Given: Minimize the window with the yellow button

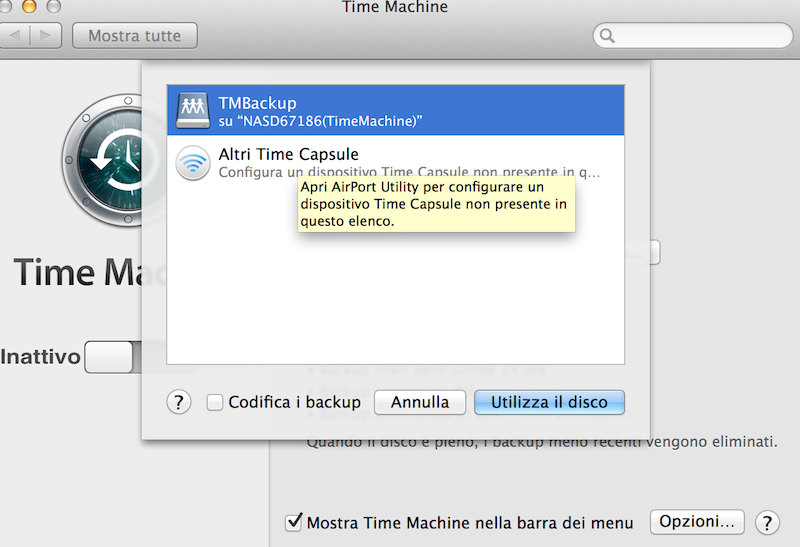Looking at the screenshot, I should click(28, 6).
